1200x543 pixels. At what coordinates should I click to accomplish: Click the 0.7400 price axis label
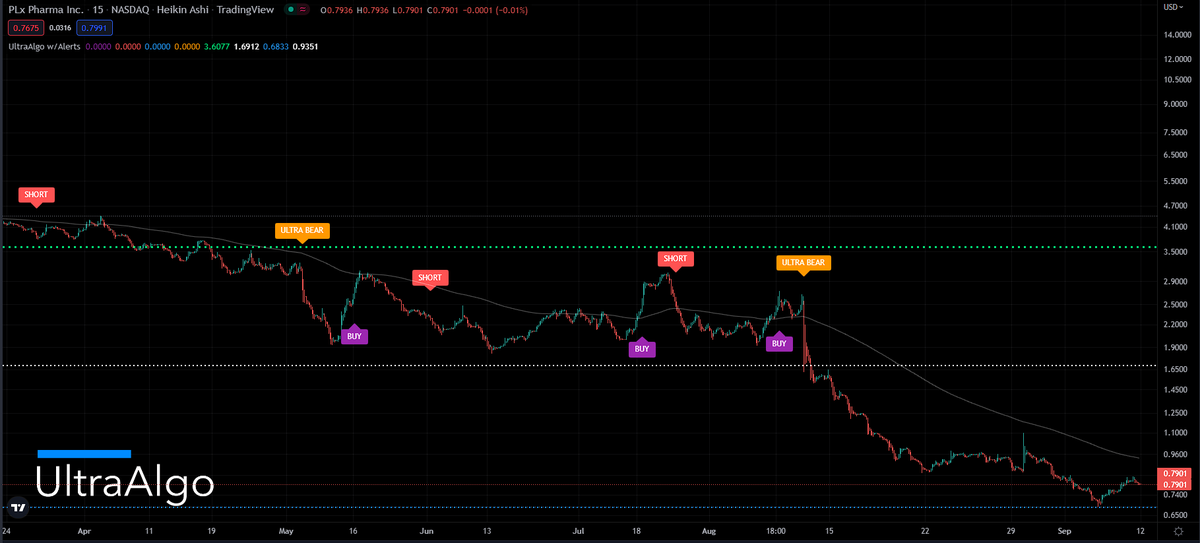[x=1175, y=494]
